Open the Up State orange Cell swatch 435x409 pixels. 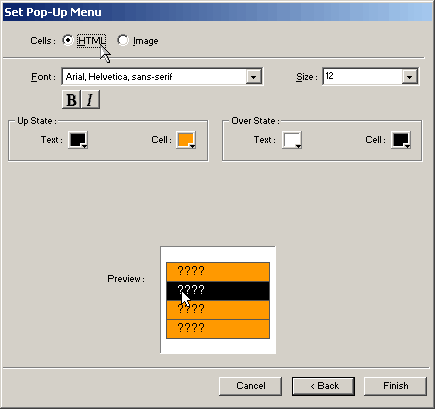(186, 140)
